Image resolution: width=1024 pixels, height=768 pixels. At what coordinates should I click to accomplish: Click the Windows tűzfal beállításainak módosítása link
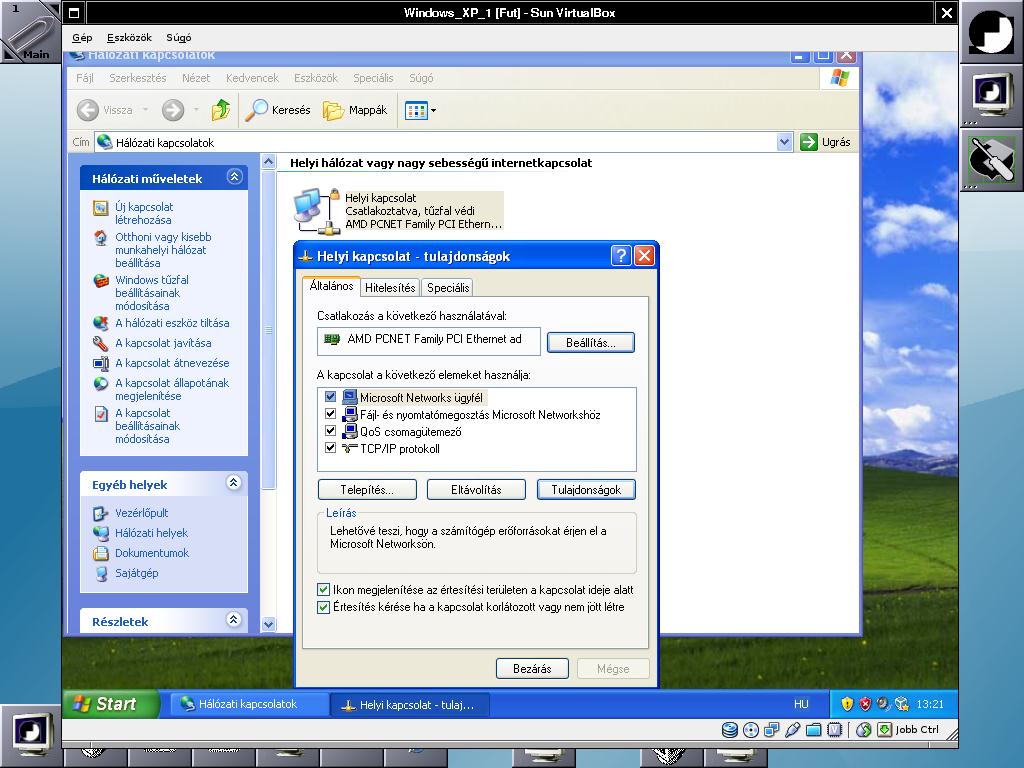[x=152, y=293]
